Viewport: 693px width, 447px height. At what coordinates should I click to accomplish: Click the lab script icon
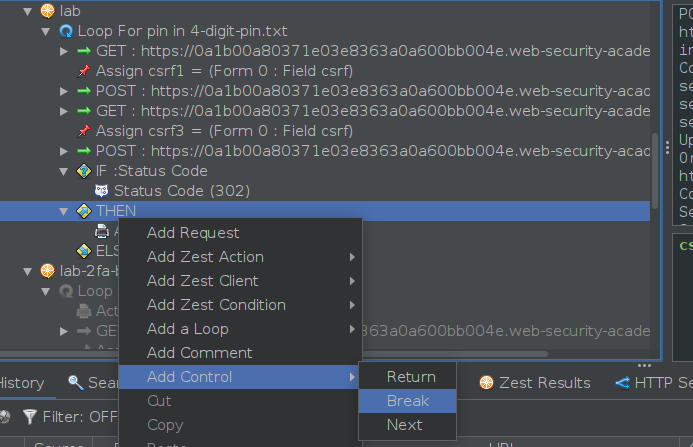click(47, 11)
